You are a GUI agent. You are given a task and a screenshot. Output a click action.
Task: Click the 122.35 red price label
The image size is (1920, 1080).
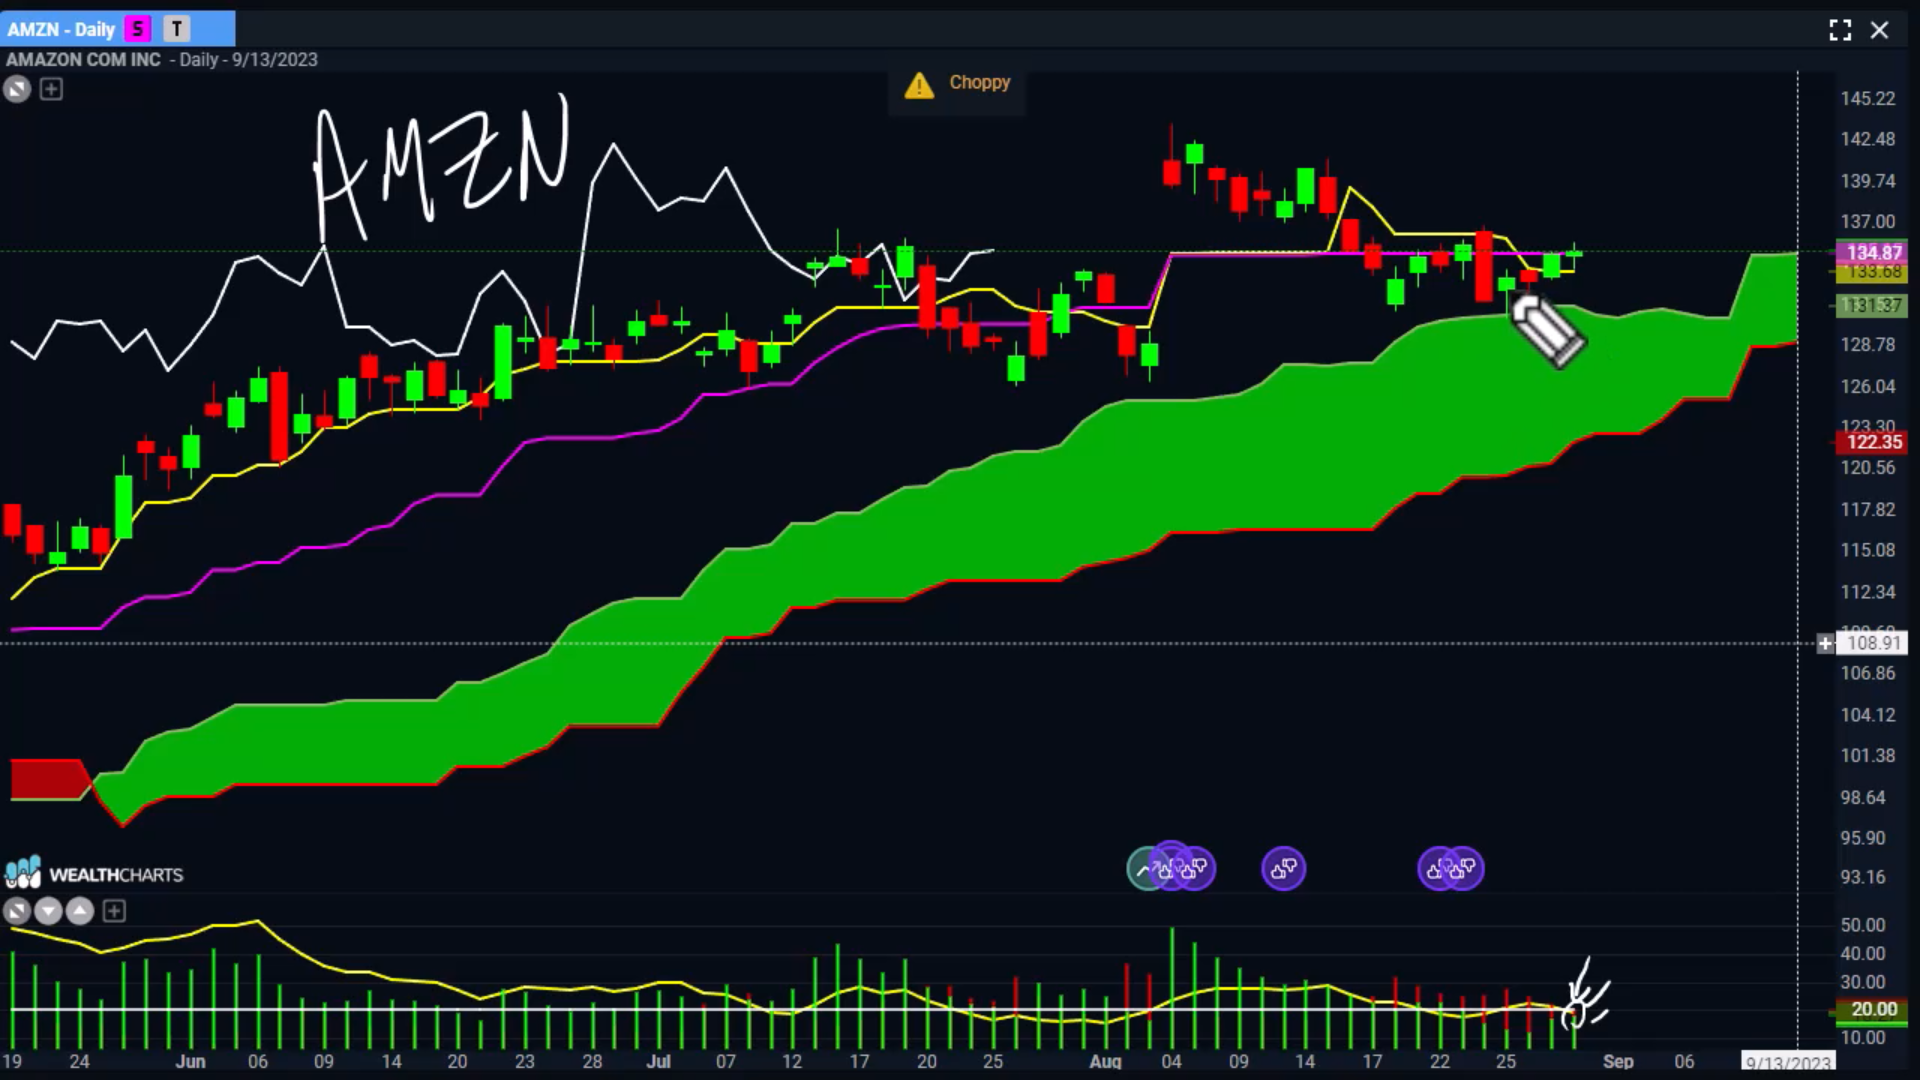(x=1872, y=442)
